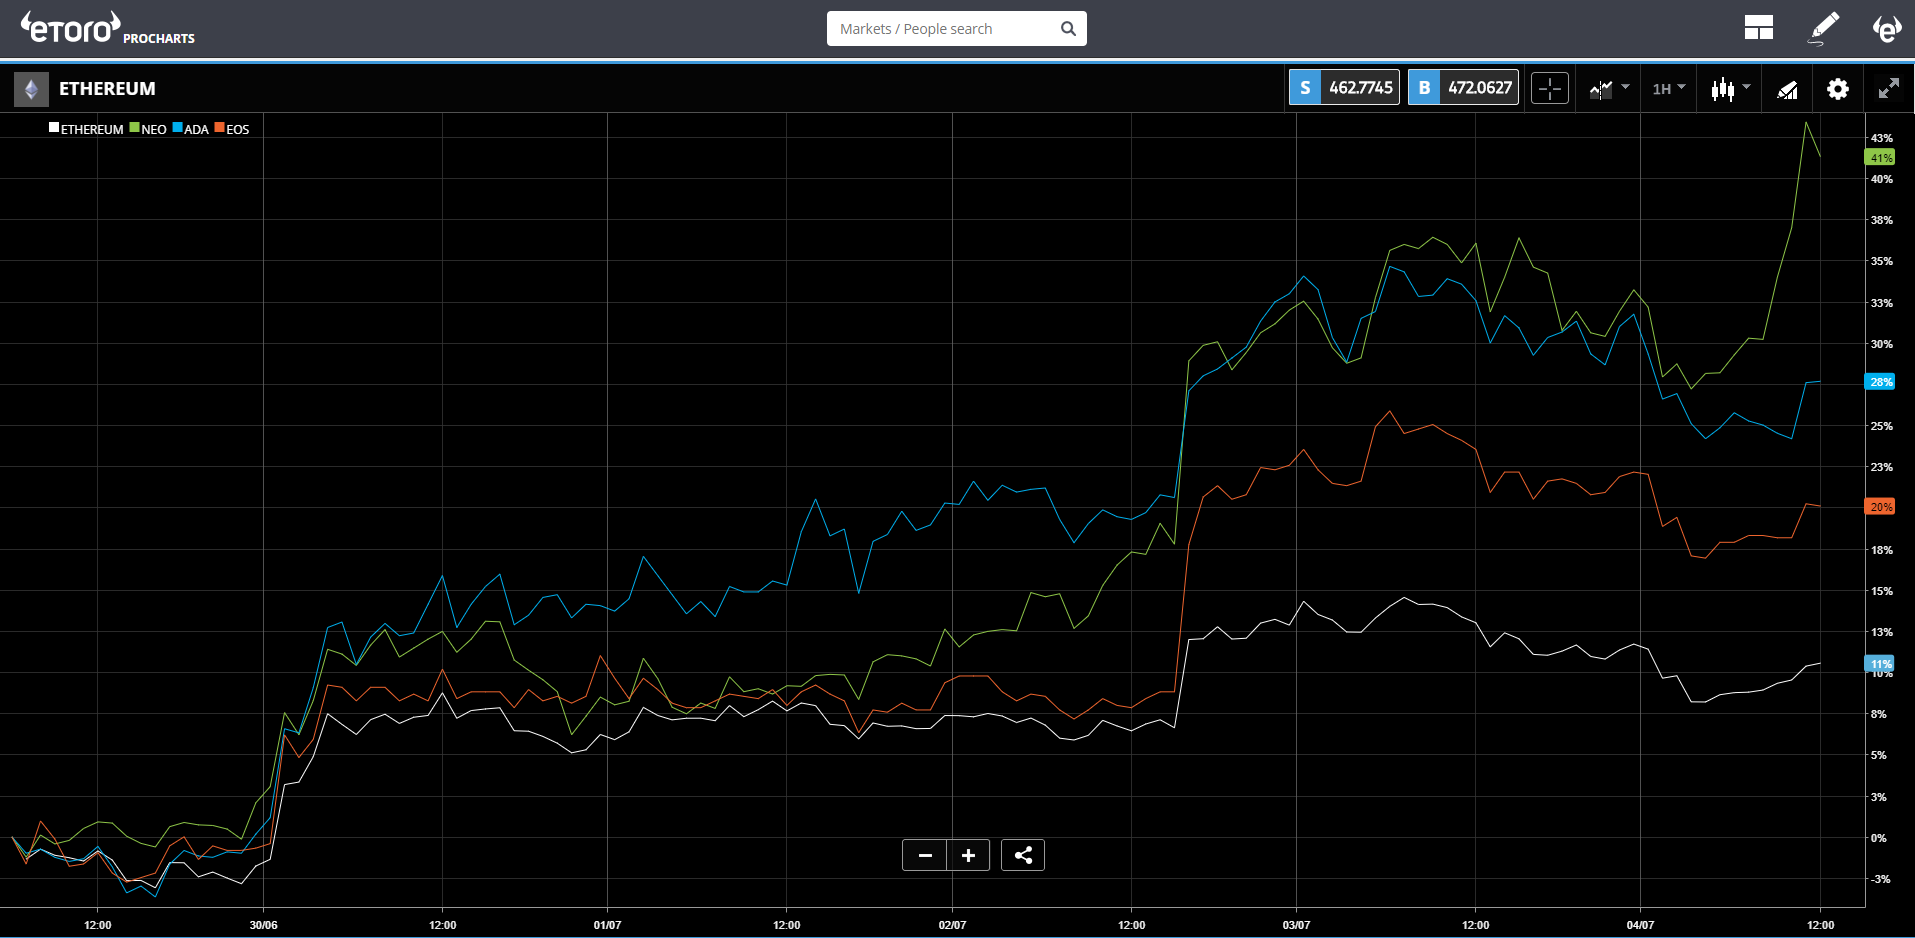
Task: Click the 11% Ethereum price tag
Action: tap(1880, 664)
